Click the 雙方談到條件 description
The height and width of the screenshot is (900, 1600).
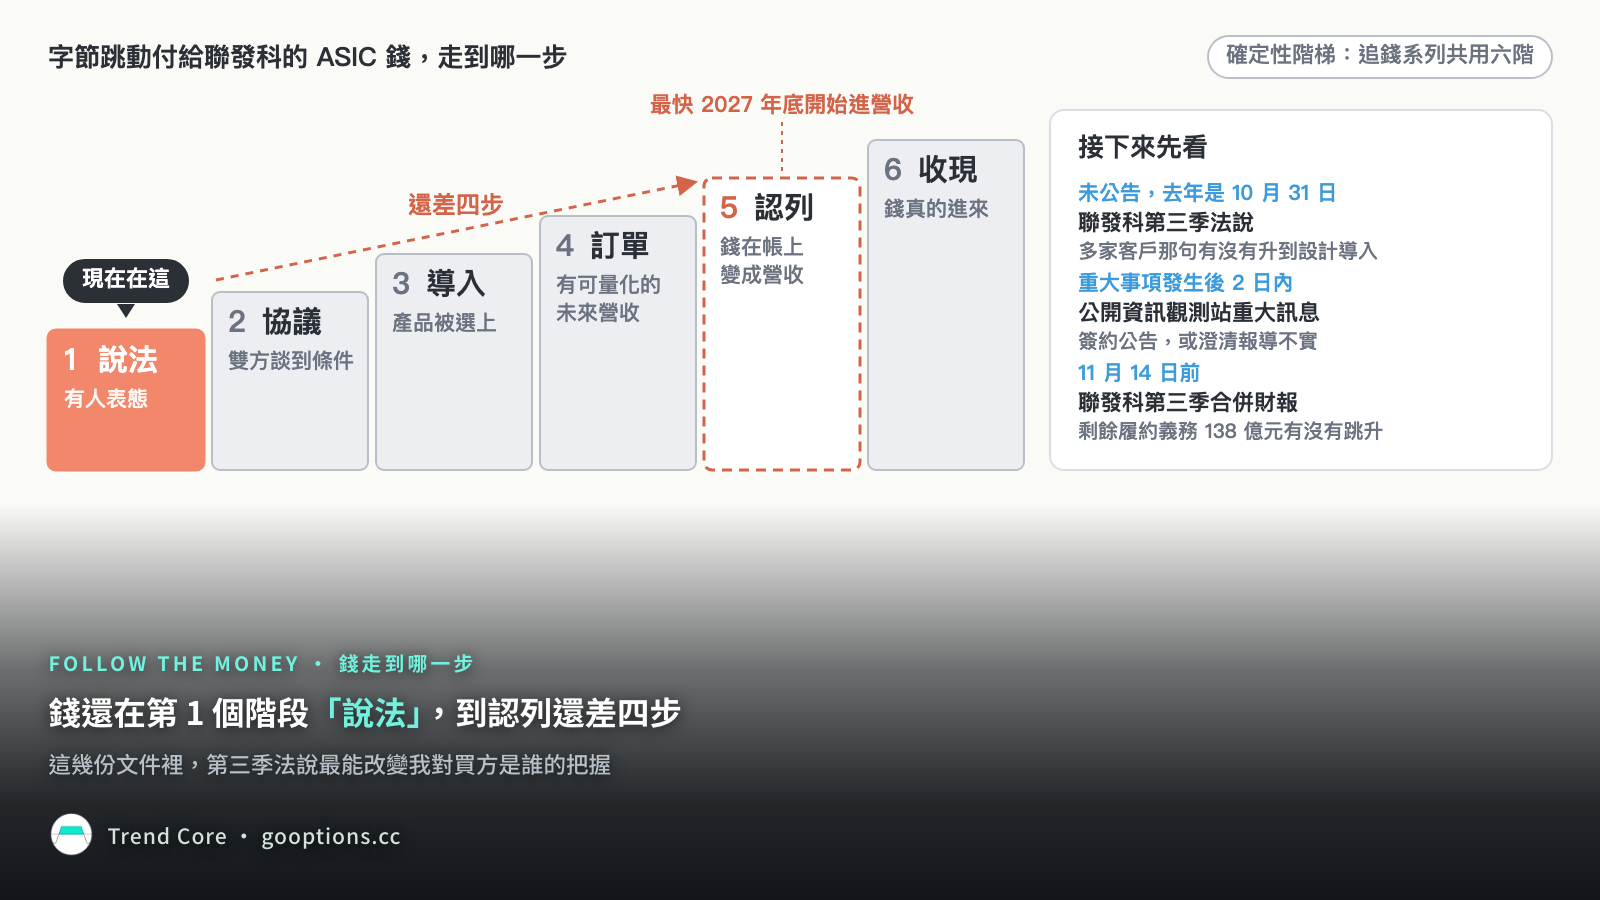point(290,360)
